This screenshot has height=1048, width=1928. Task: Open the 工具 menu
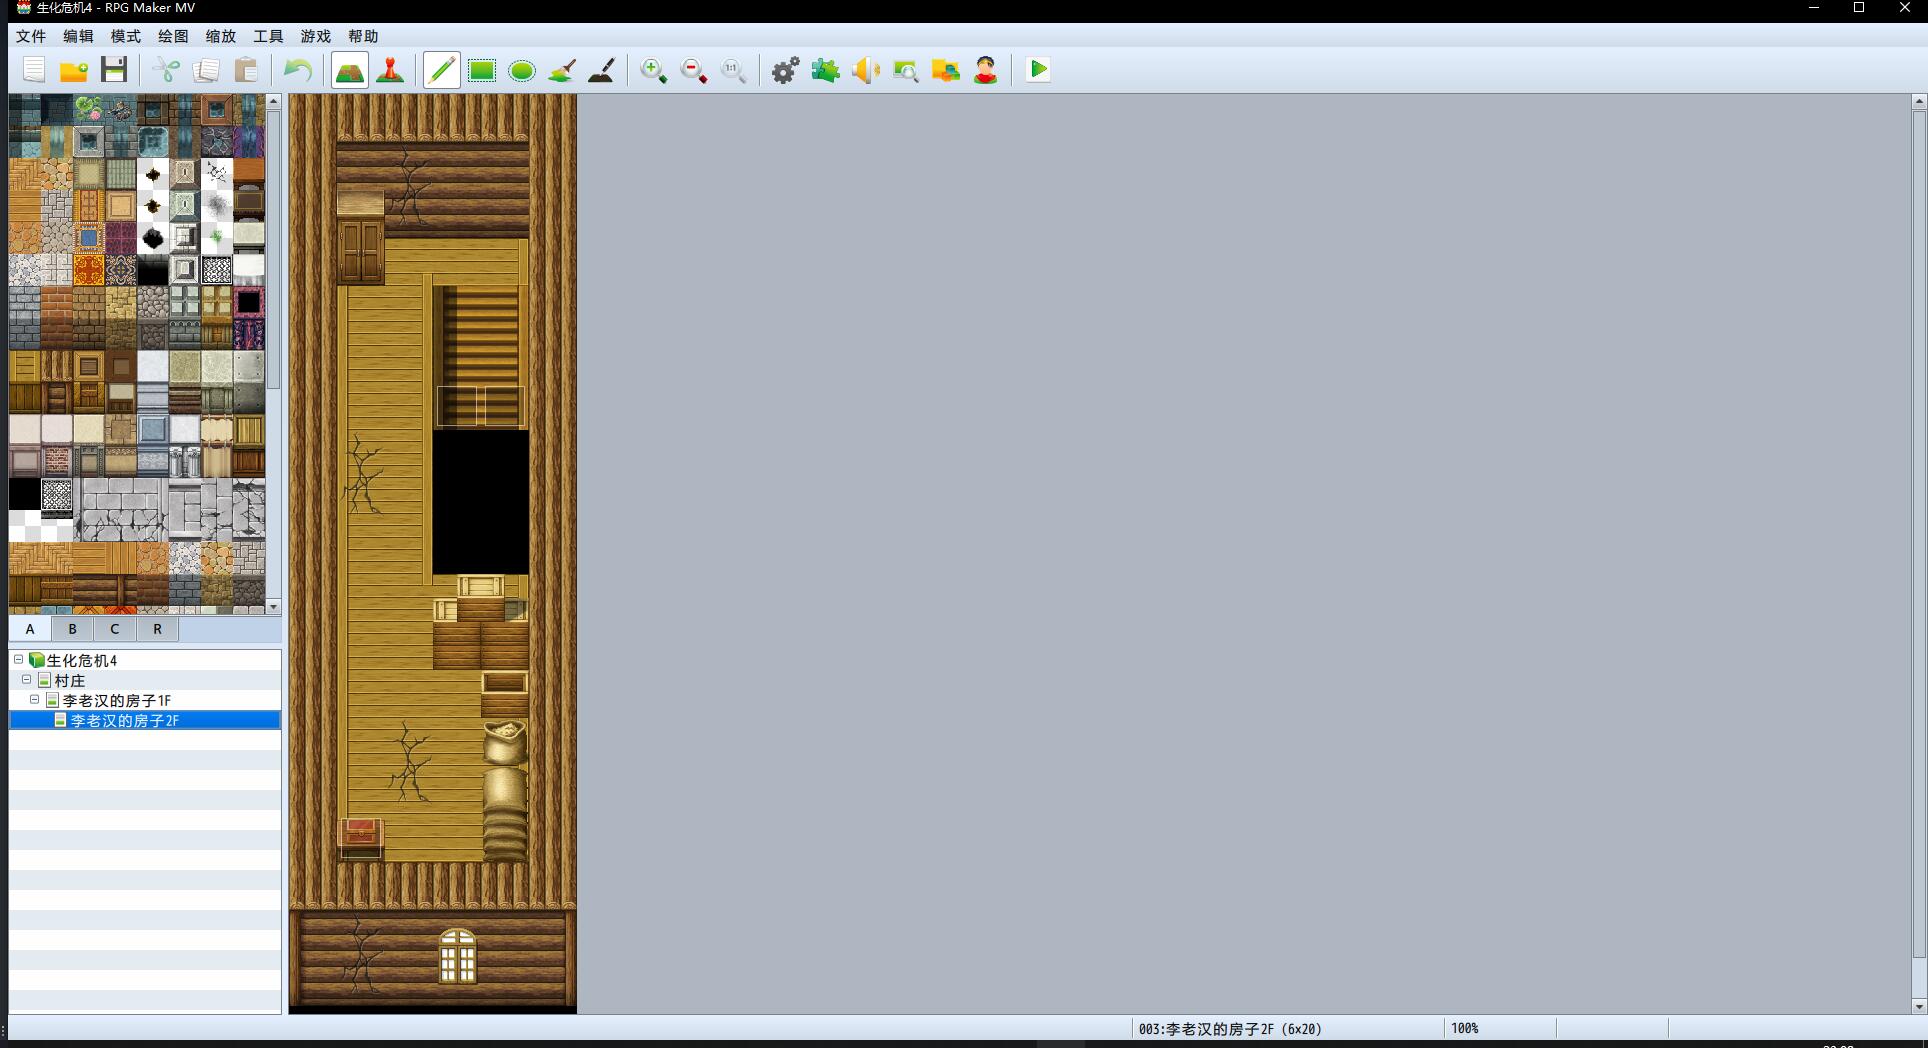click(x=268, y=36)
